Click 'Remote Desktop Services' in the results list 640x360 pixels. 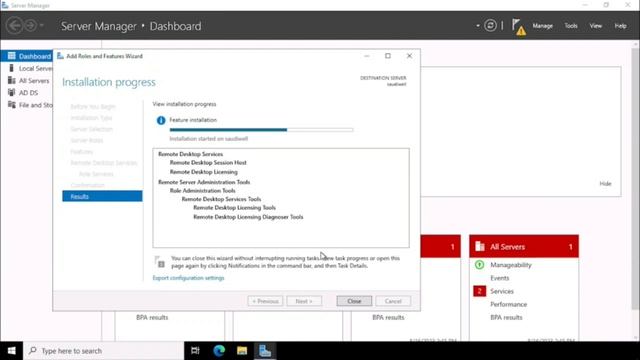tap(191, 154)
